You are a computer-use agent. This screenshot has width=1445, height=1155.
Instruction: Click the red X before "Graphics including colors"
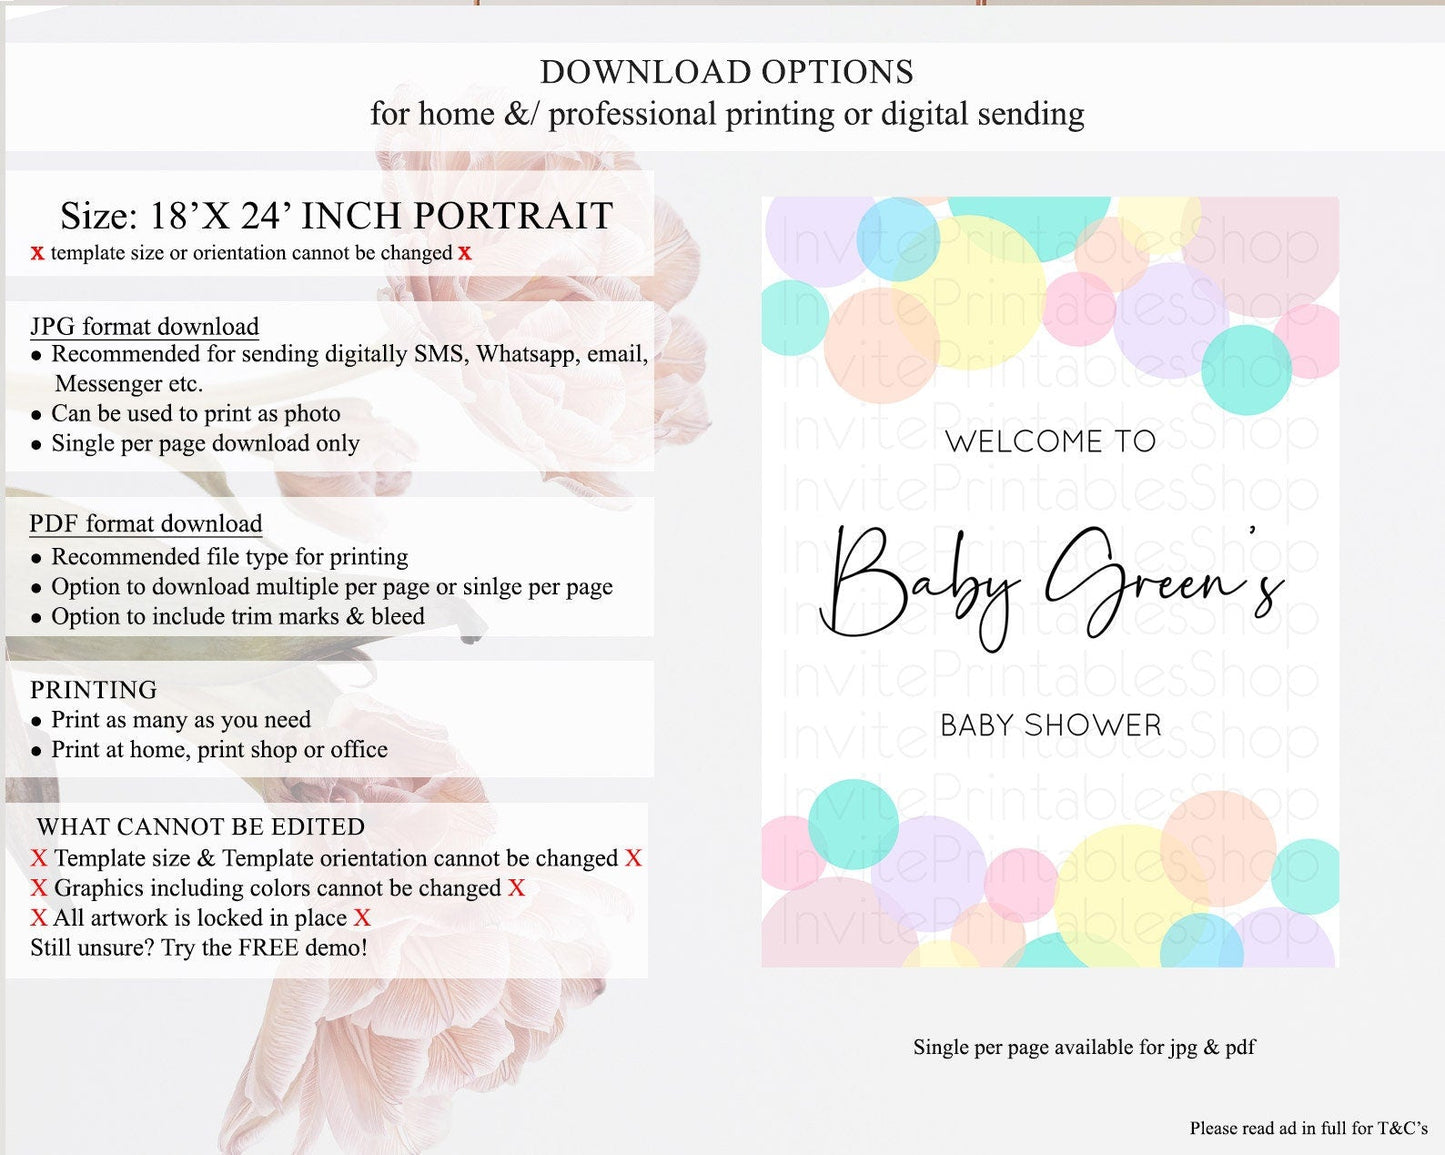click(x=39, y=889)
